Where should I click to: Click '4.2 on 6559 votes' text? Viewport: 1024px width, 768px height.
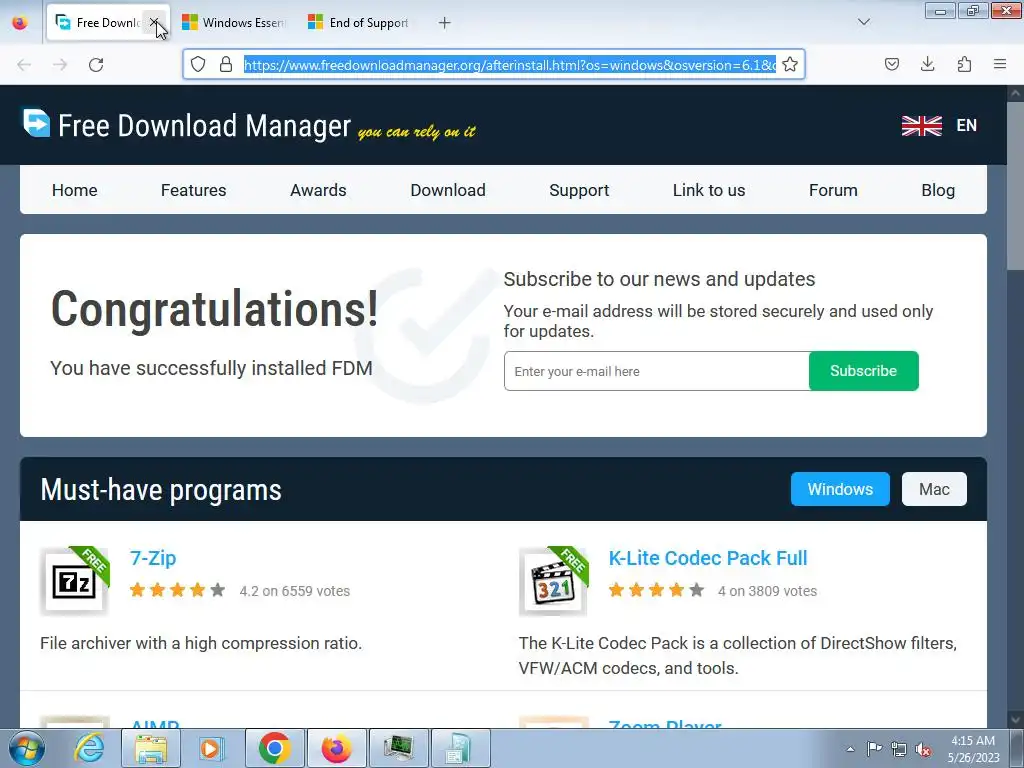295,591
